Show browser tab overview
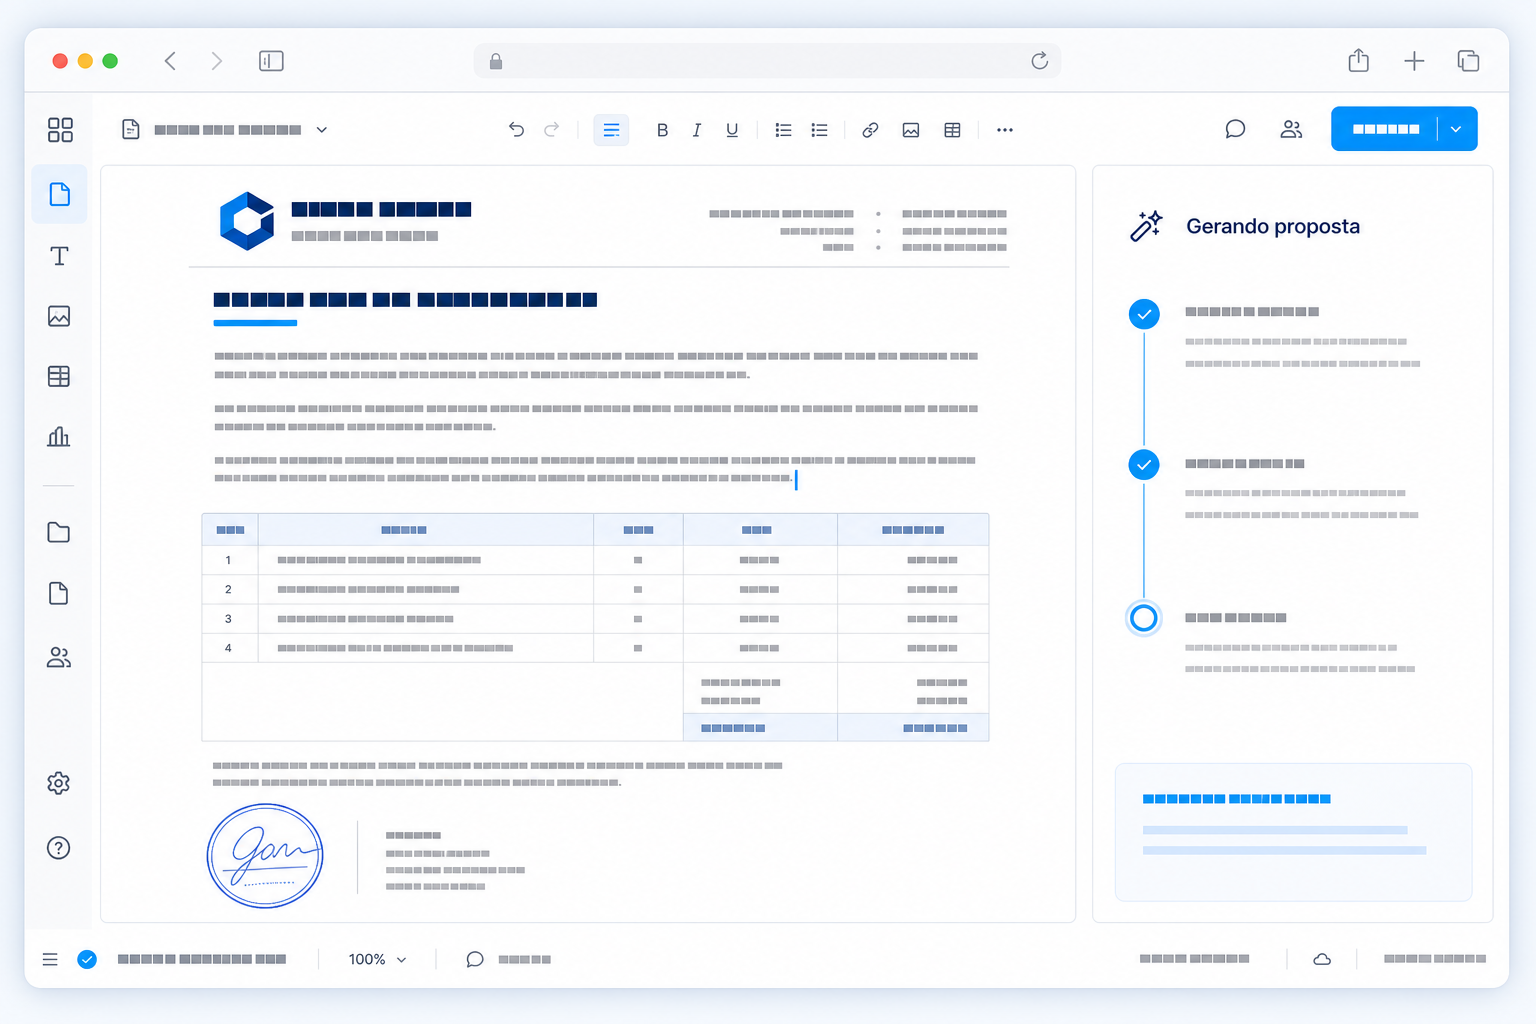The width and height of the screenshot is (1536, 1024). pos(1468,61)
